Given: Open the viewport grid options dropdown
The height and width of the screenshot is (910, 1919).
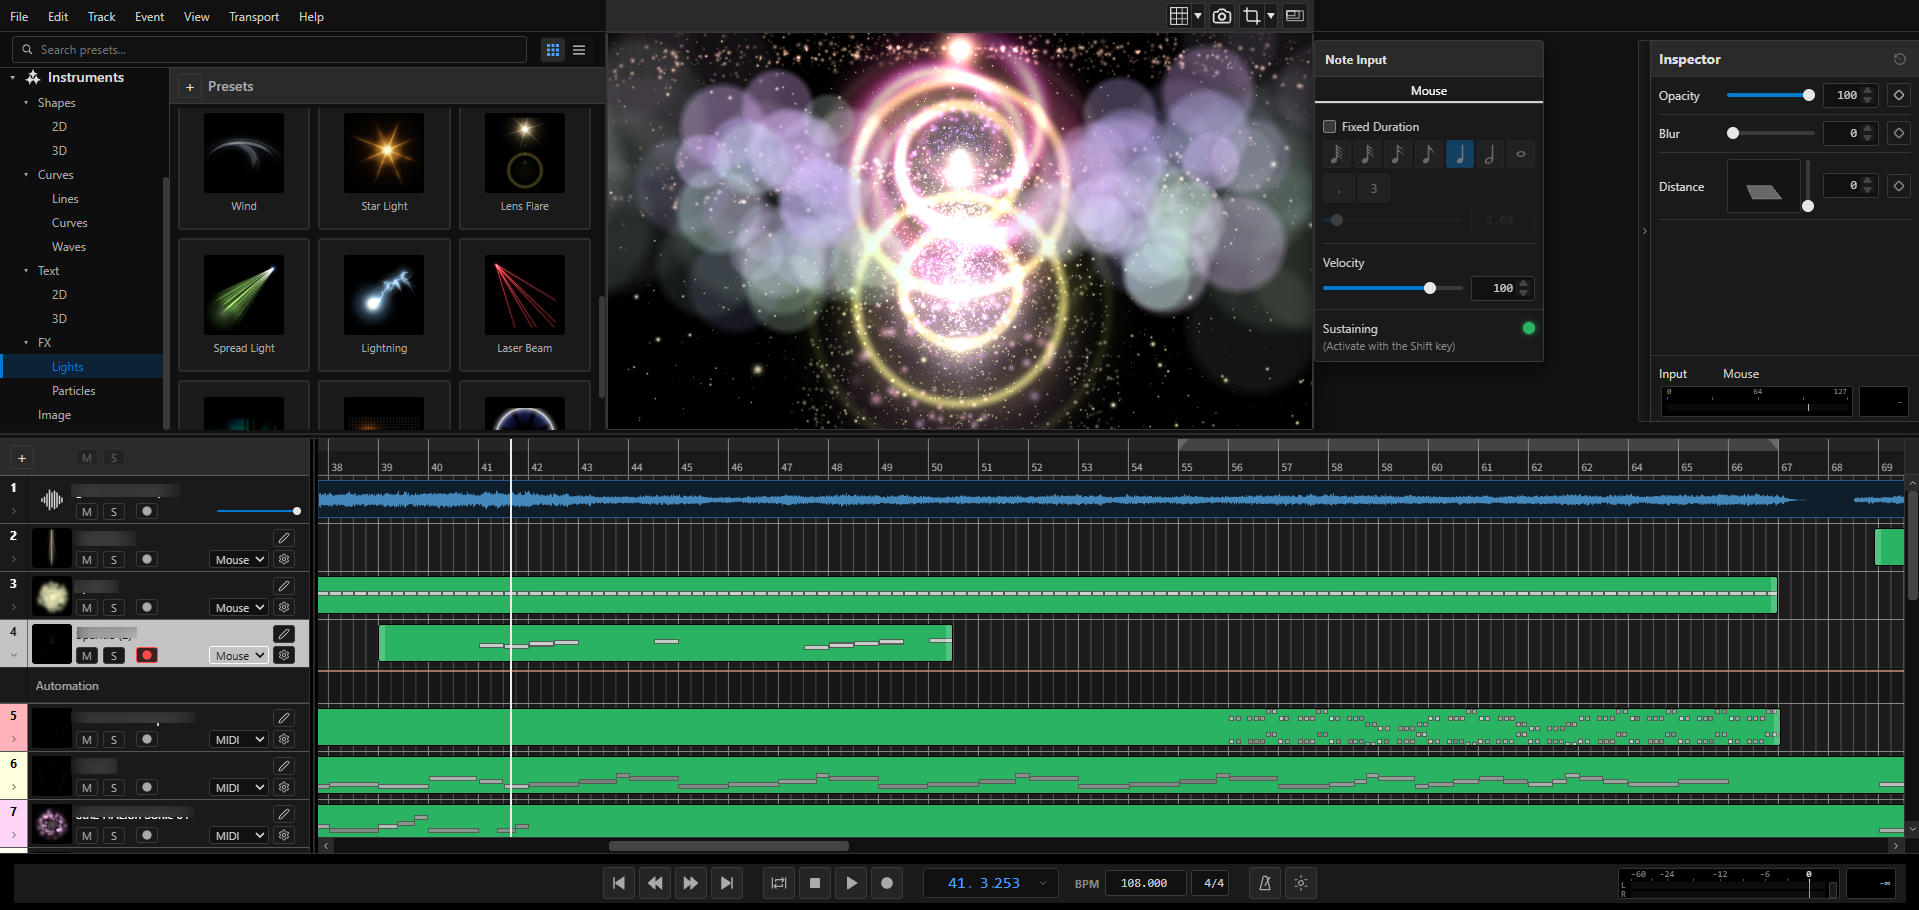Looking at the screenshot, I should pyautogui.click(x=1198, y=16).
